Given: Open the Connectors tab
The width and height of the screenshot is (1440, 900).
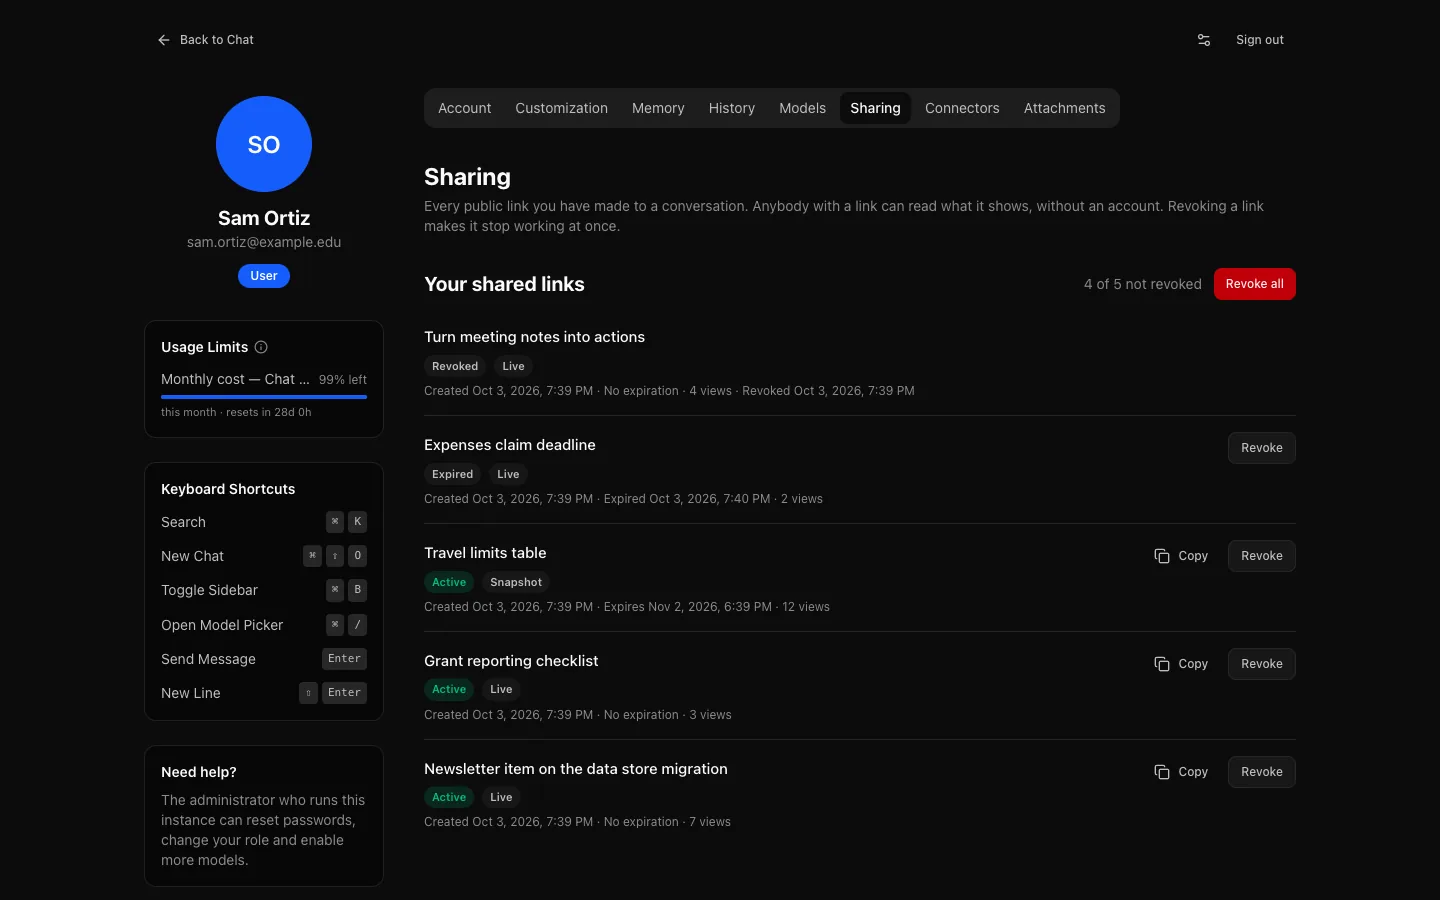Looking at the screenshot, I should [x=962, y=108].
